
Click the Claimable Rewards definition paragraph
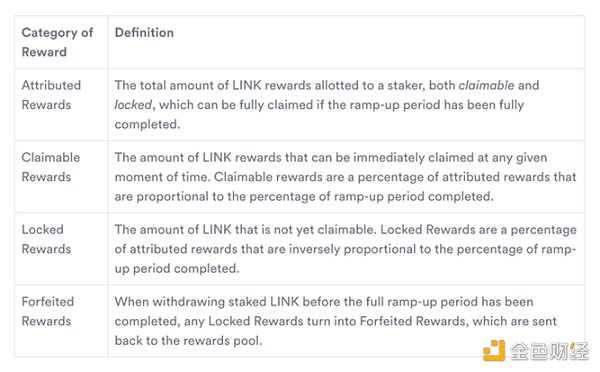tap(346, 177)
